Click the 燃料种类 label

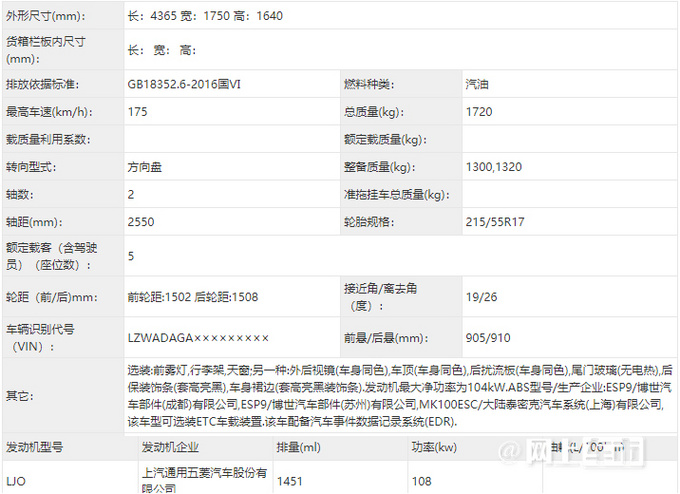click(369, 84)
